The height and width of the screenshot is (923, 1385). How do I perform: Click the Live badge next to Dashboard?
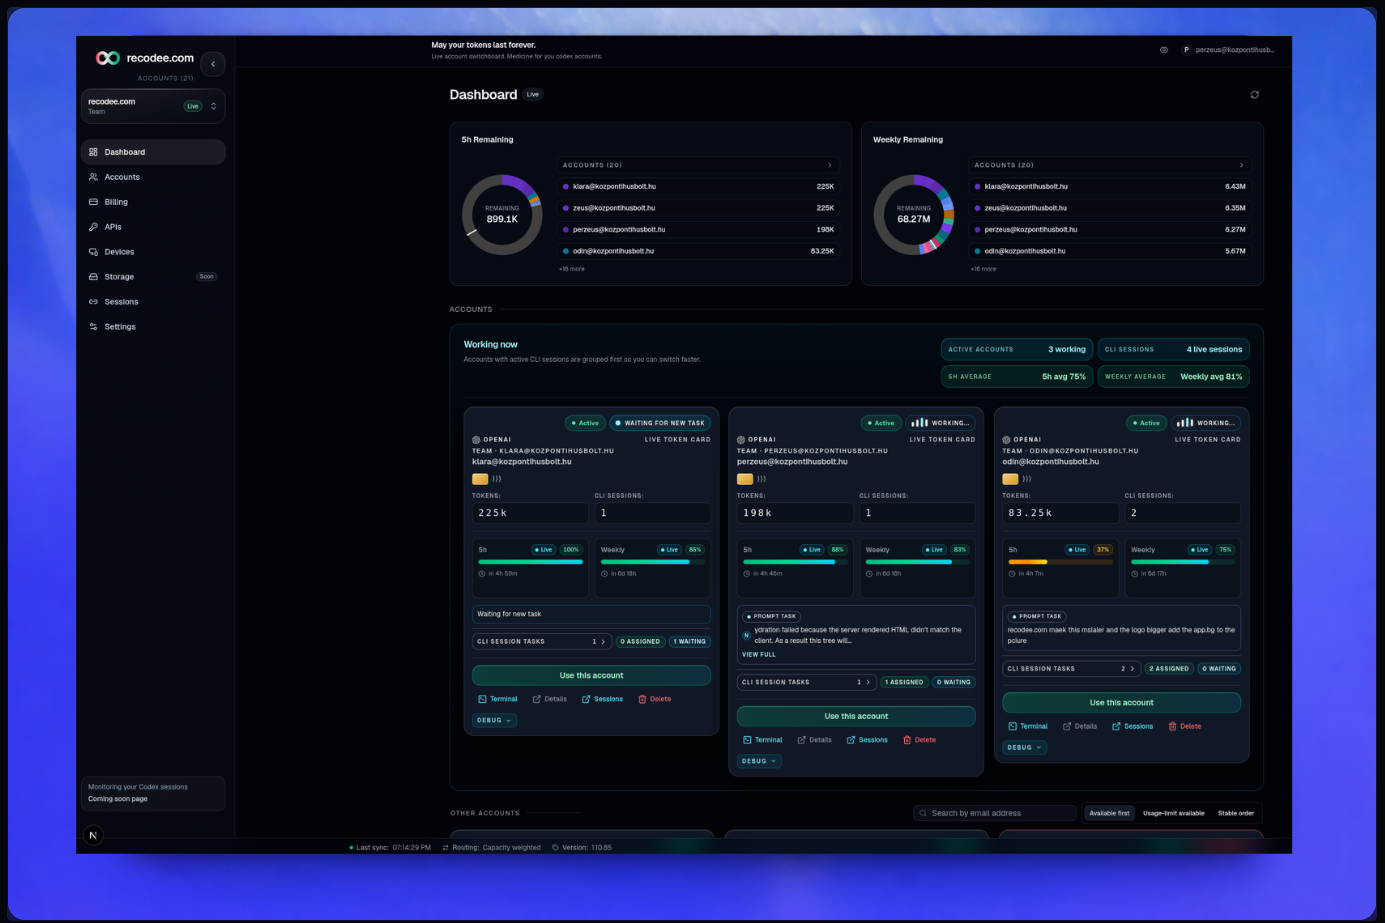tap(533, 95)
